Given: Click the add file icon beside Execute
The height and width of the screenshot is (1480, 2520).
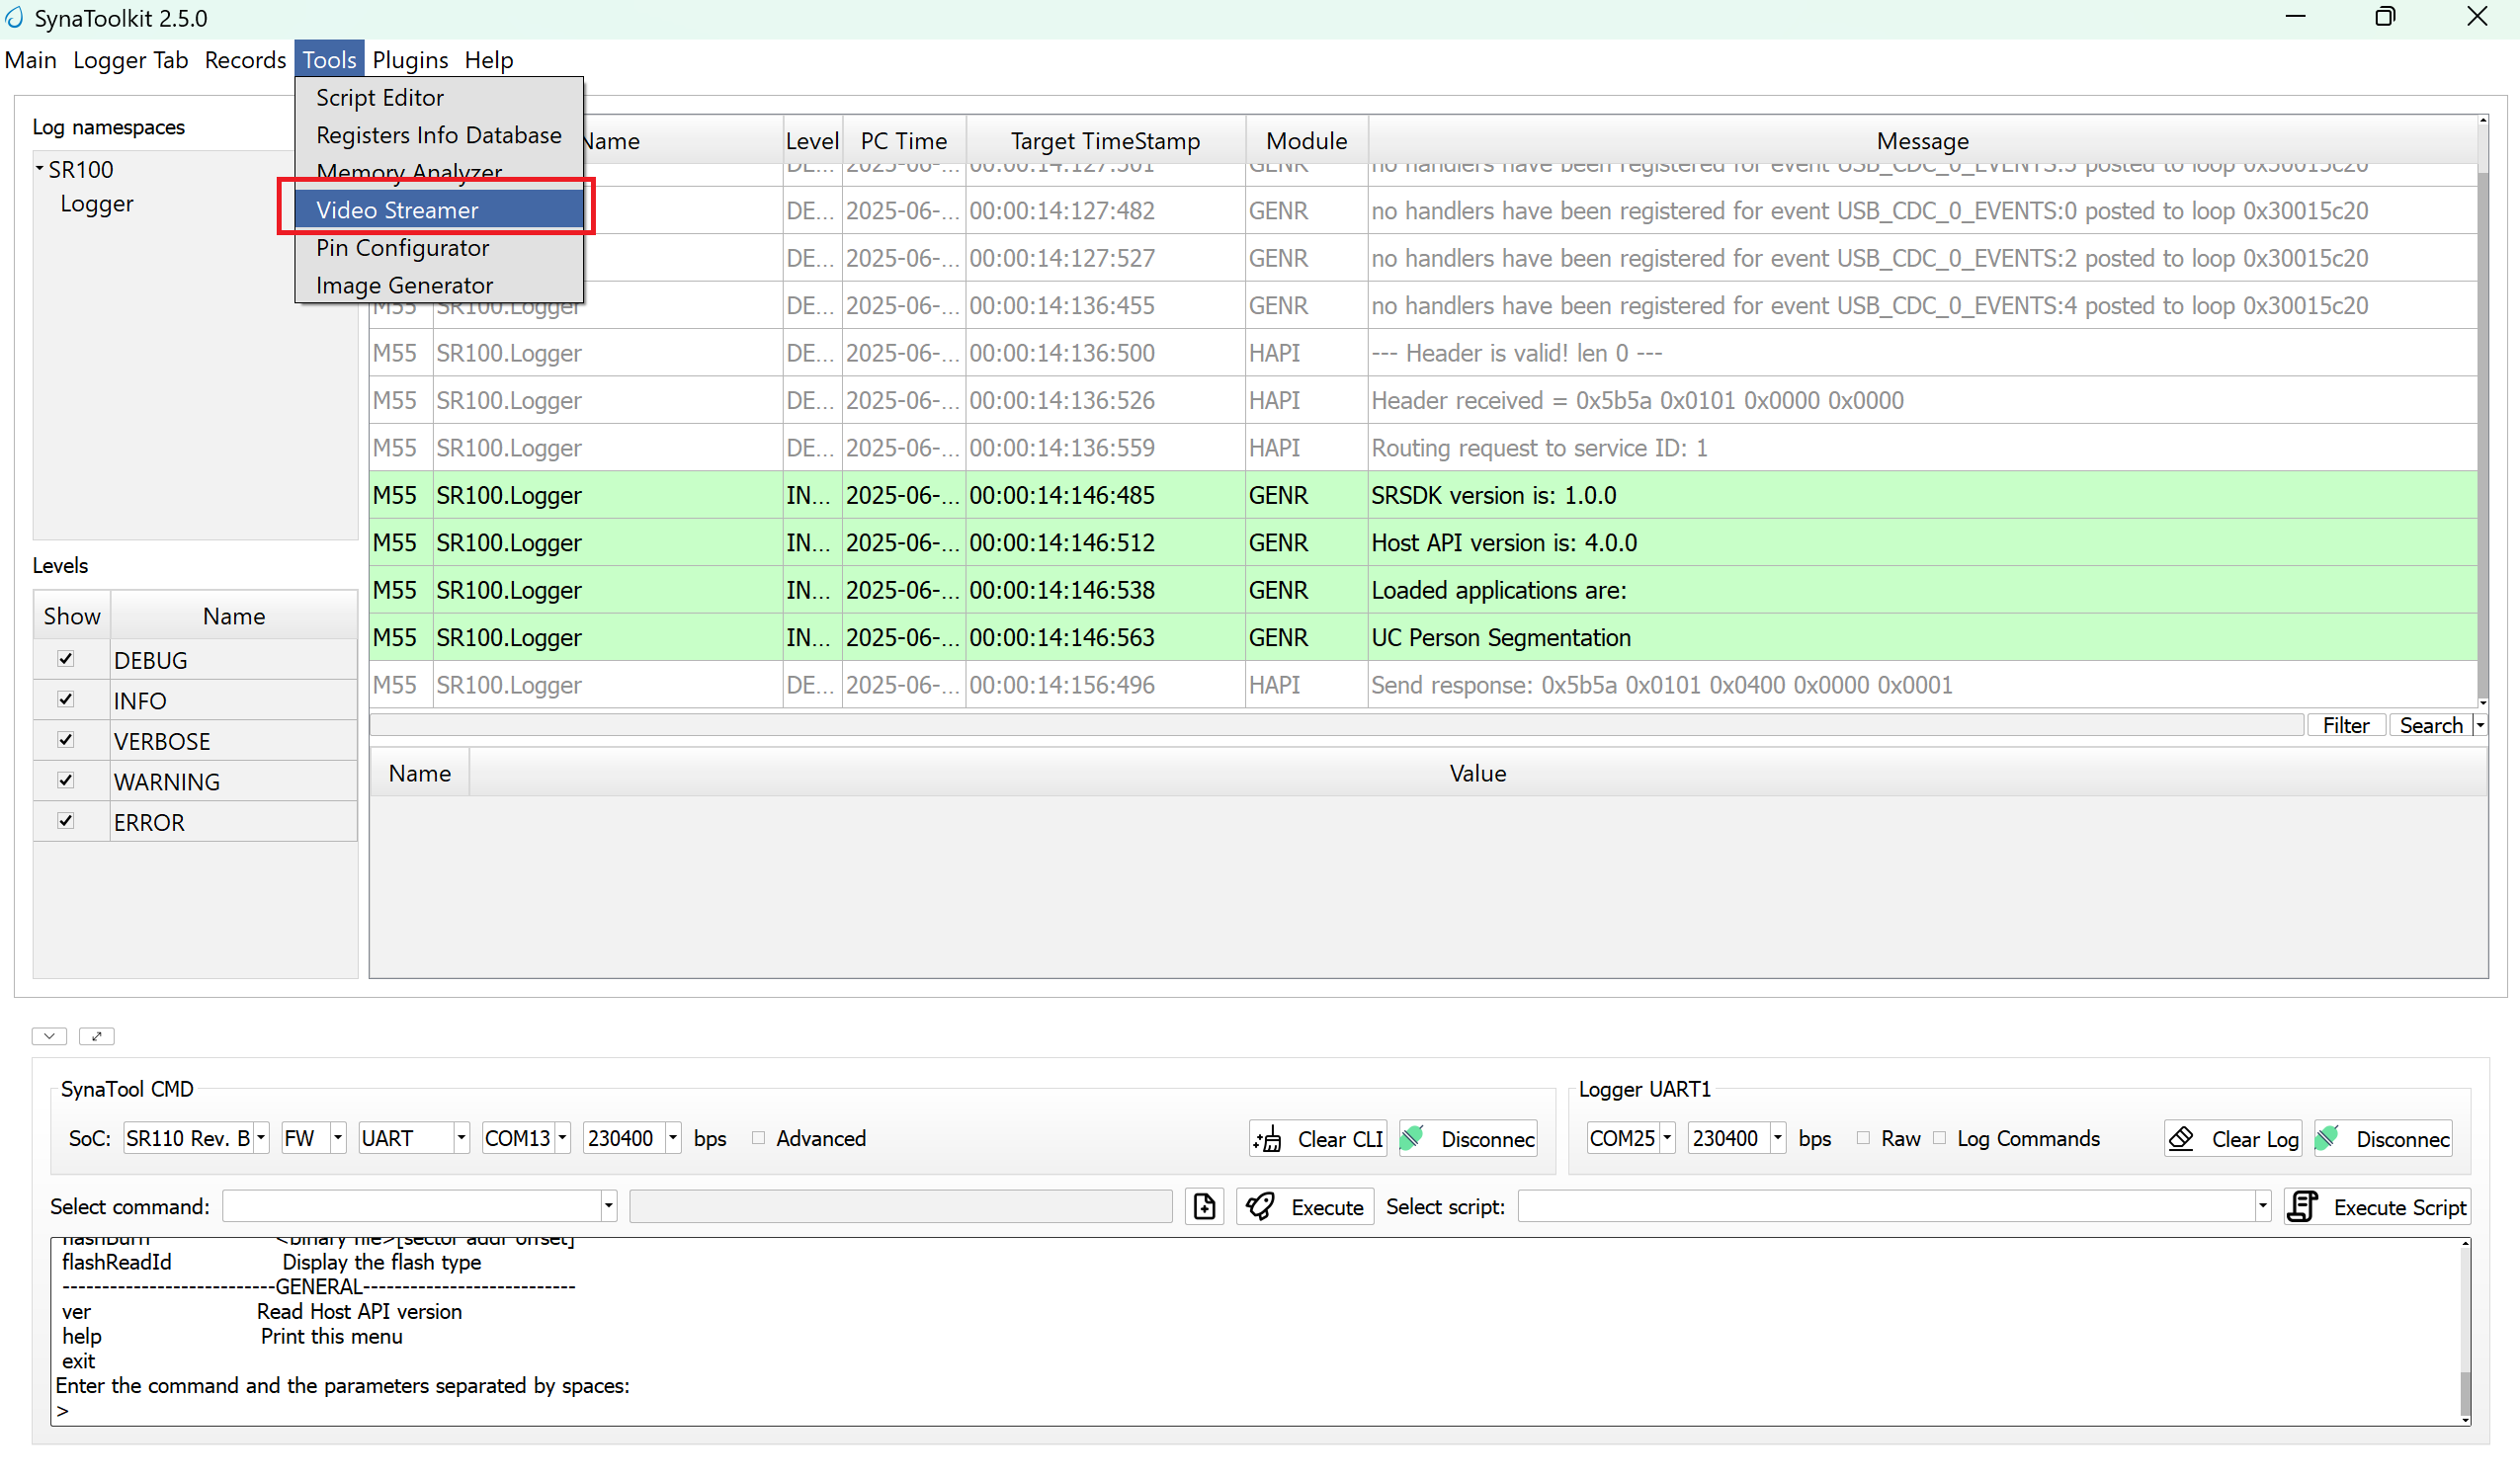Looking at the screenshot, I should pos(1204,1207).
